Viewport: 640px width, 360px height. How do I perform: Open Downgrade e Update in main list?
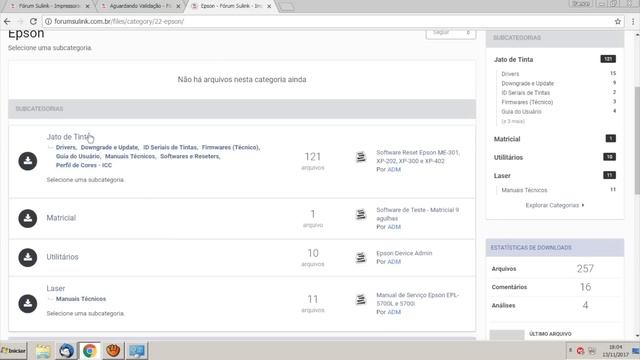coord(109,147)
